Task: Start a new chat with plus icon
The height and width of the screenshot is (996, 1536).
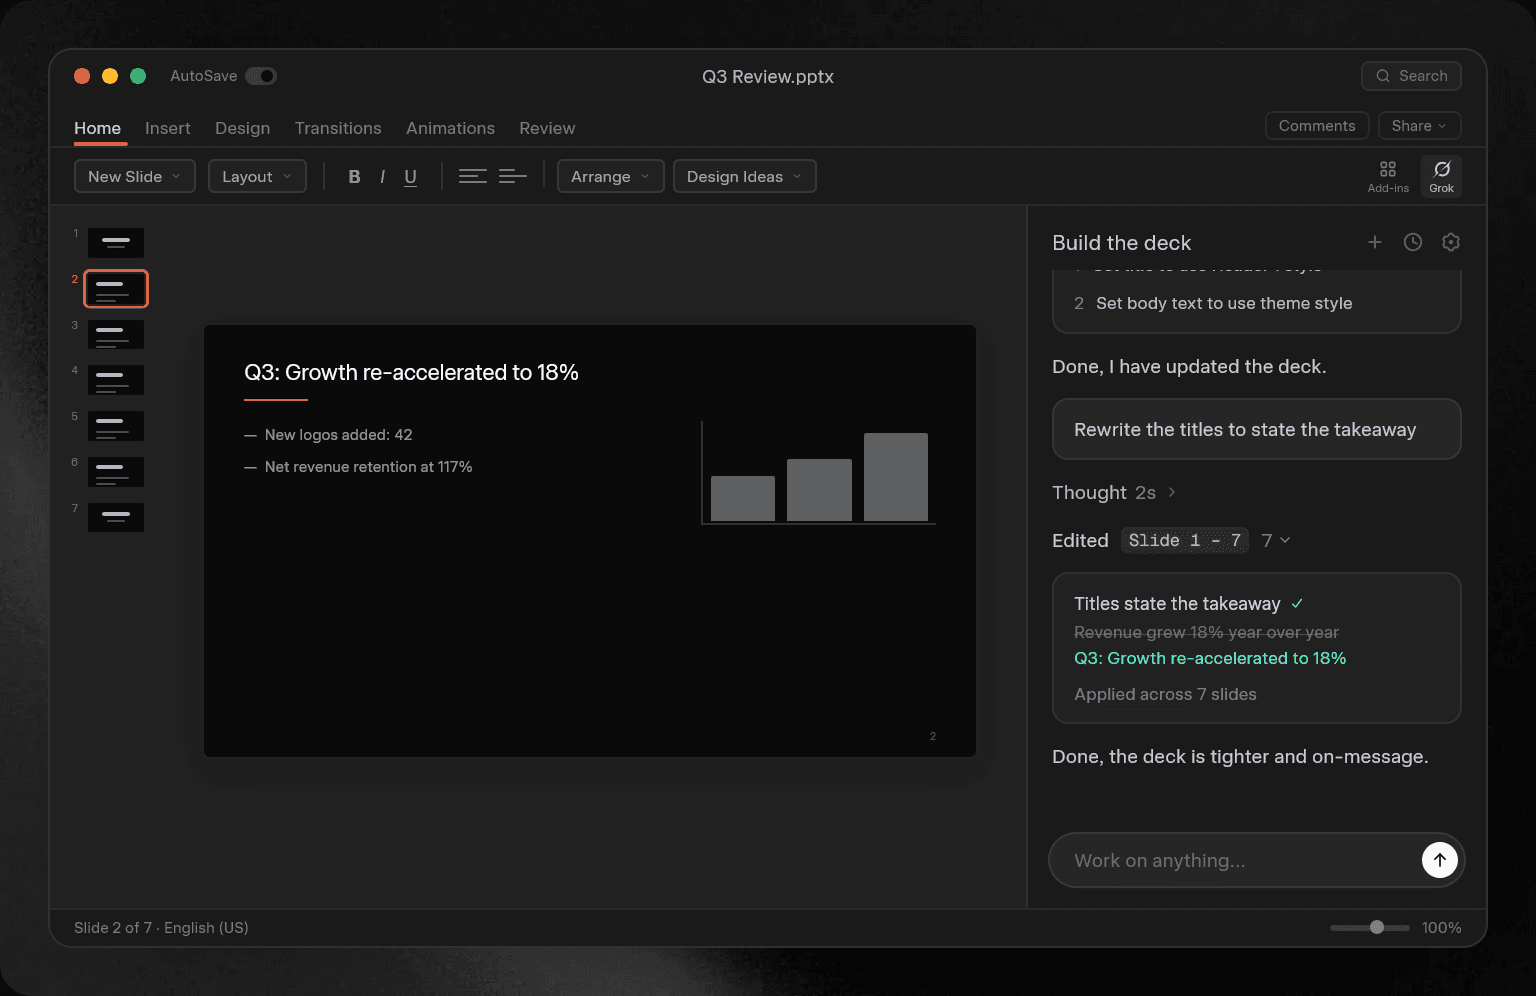Action: [x=1375, y=242]
